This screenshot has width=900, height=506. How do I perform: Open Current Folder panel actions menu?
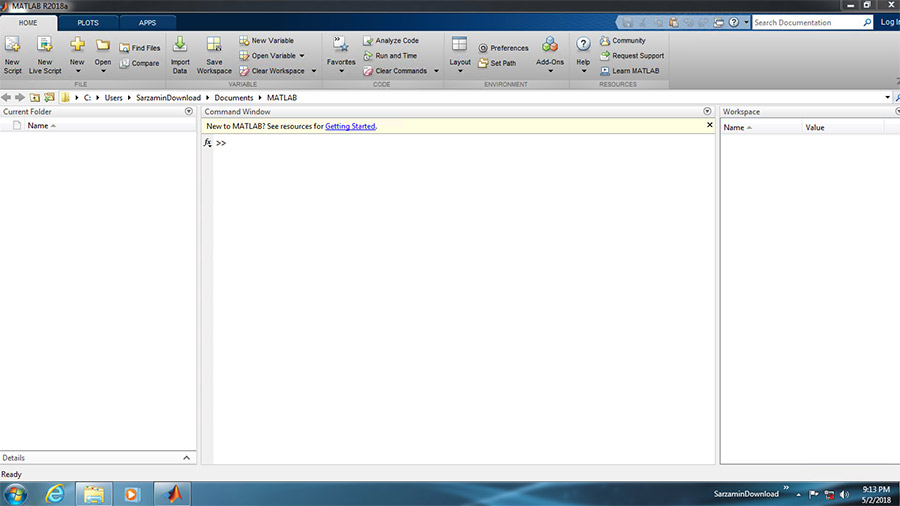189,111
